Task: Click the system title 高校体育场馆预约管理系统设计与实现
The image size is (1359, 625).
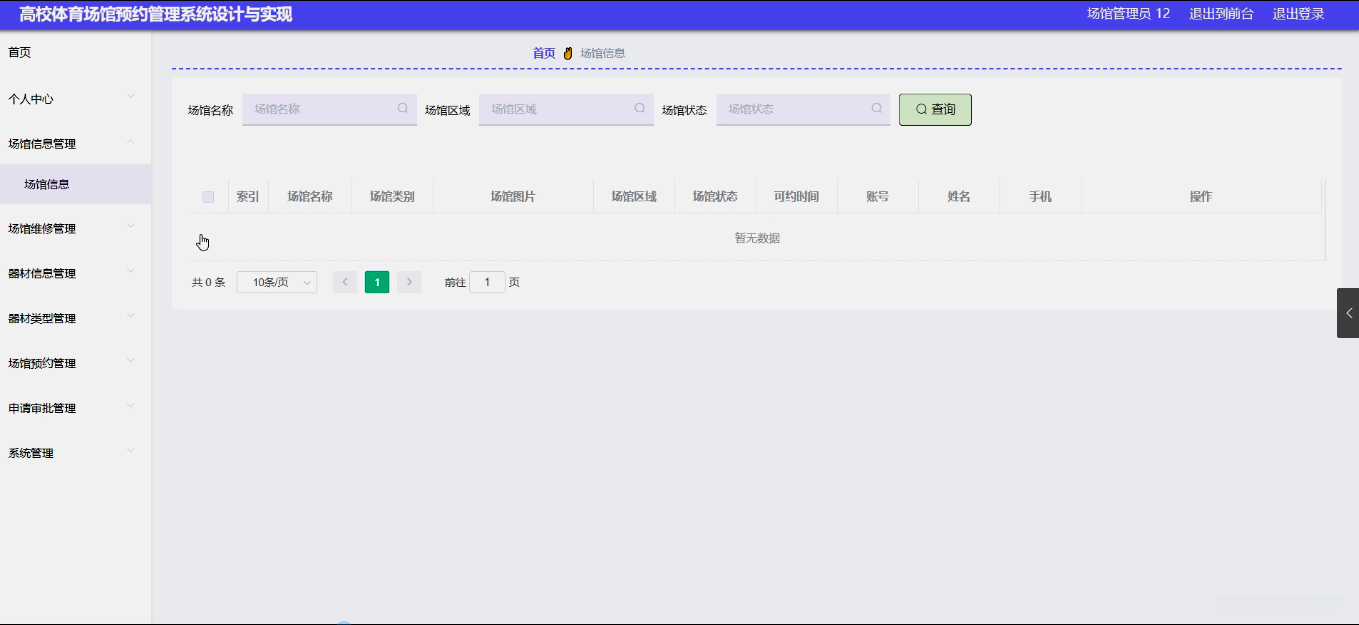Action: coord(156,14)
